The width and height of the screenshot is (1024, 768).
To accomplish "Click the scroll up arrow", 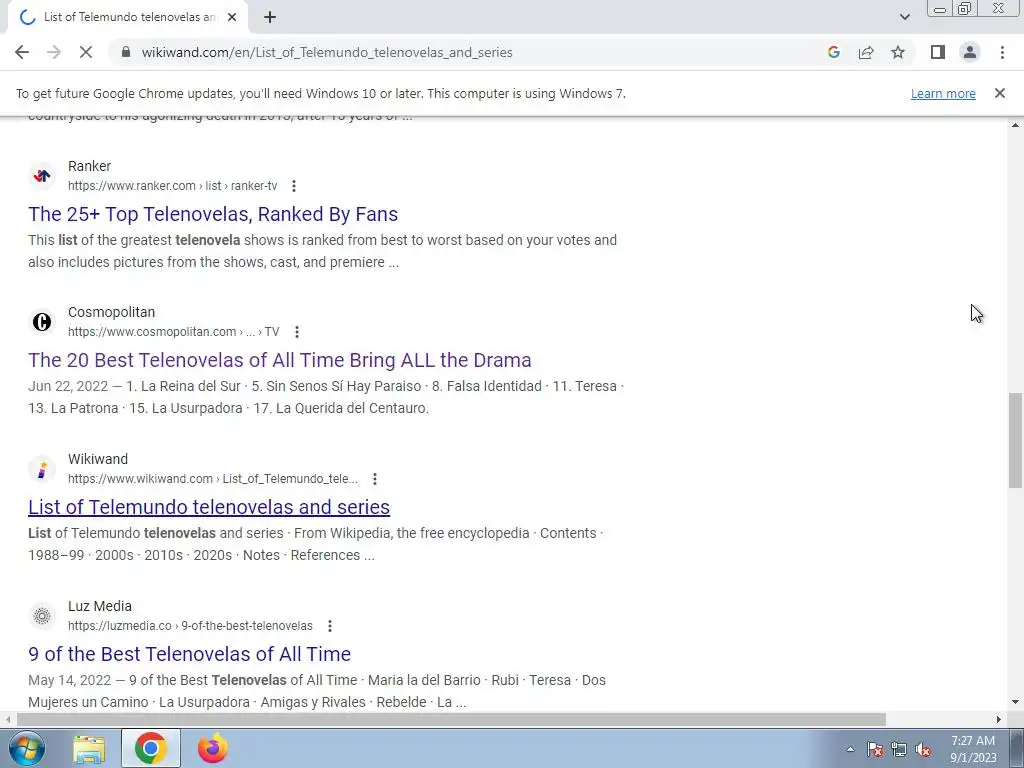I will tap(1015, 125).
